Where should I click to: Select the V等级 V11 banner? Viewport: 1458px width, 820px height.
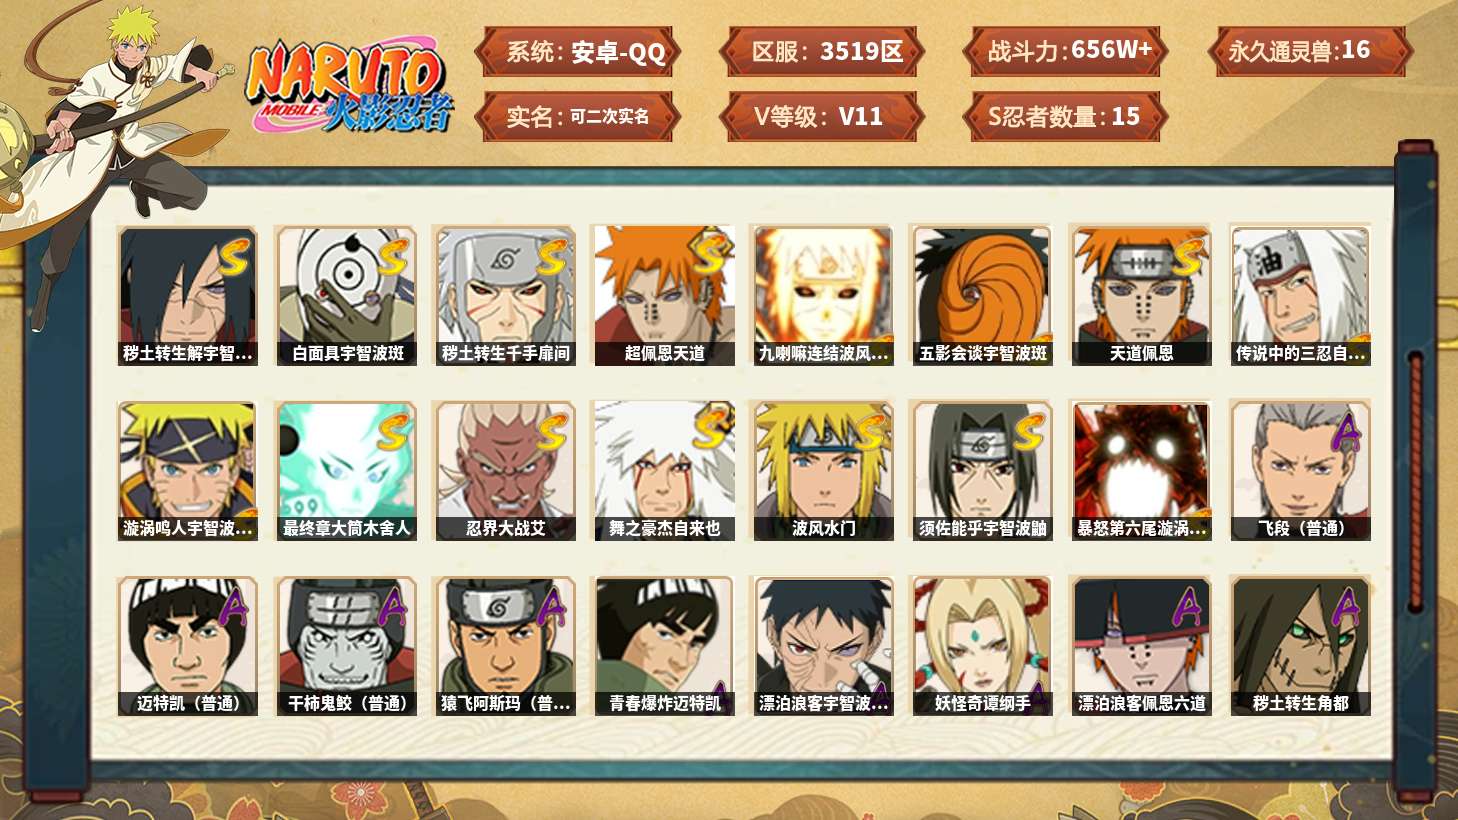822,116
